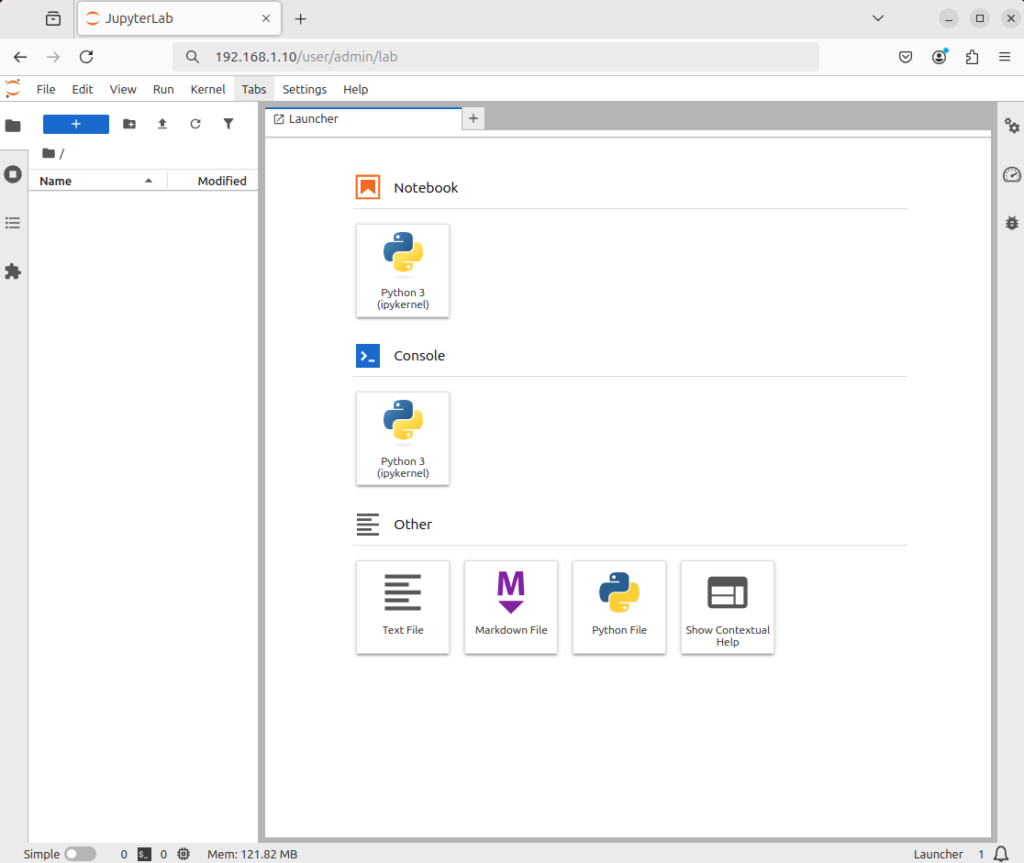1024x863 pixels.
Task: Open the Running Terminals and Kernels sidebar
Action: 13,174
